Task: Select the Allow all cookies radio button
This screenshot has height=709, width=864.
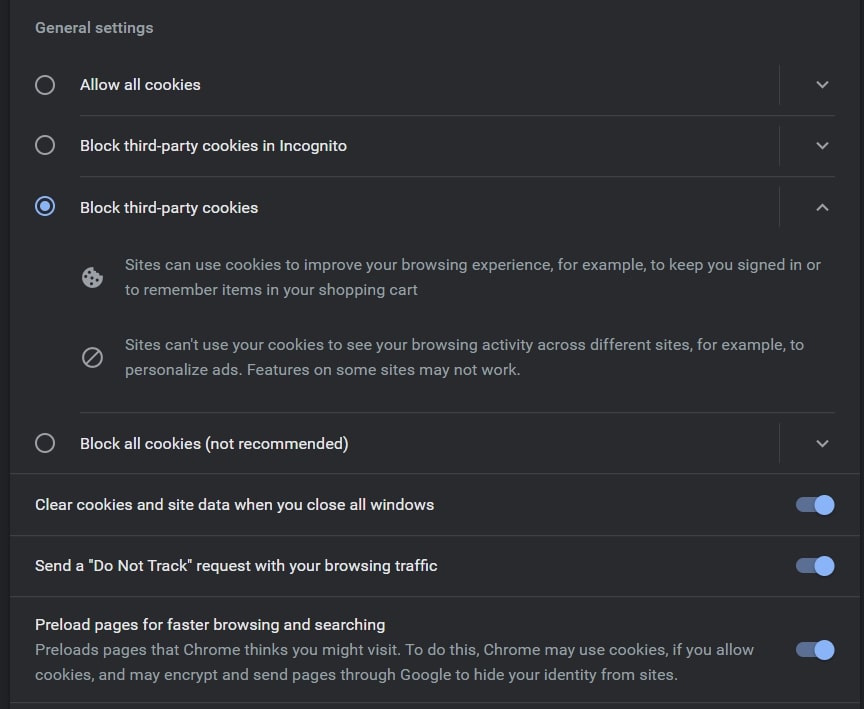Action: [45, 85]
